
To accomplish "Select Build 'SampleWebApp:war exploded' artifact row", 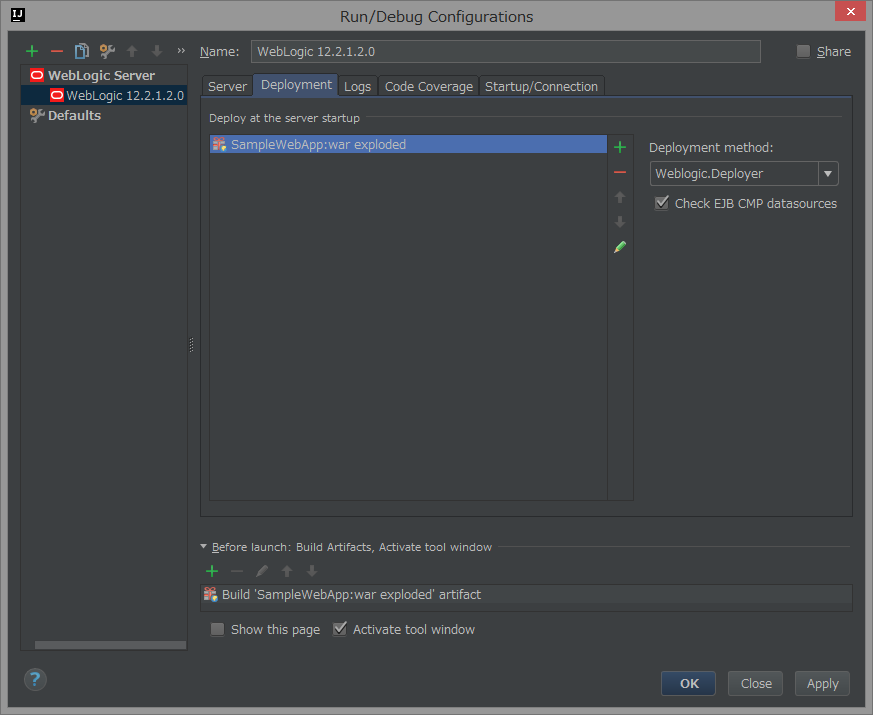I will [526, 594].
